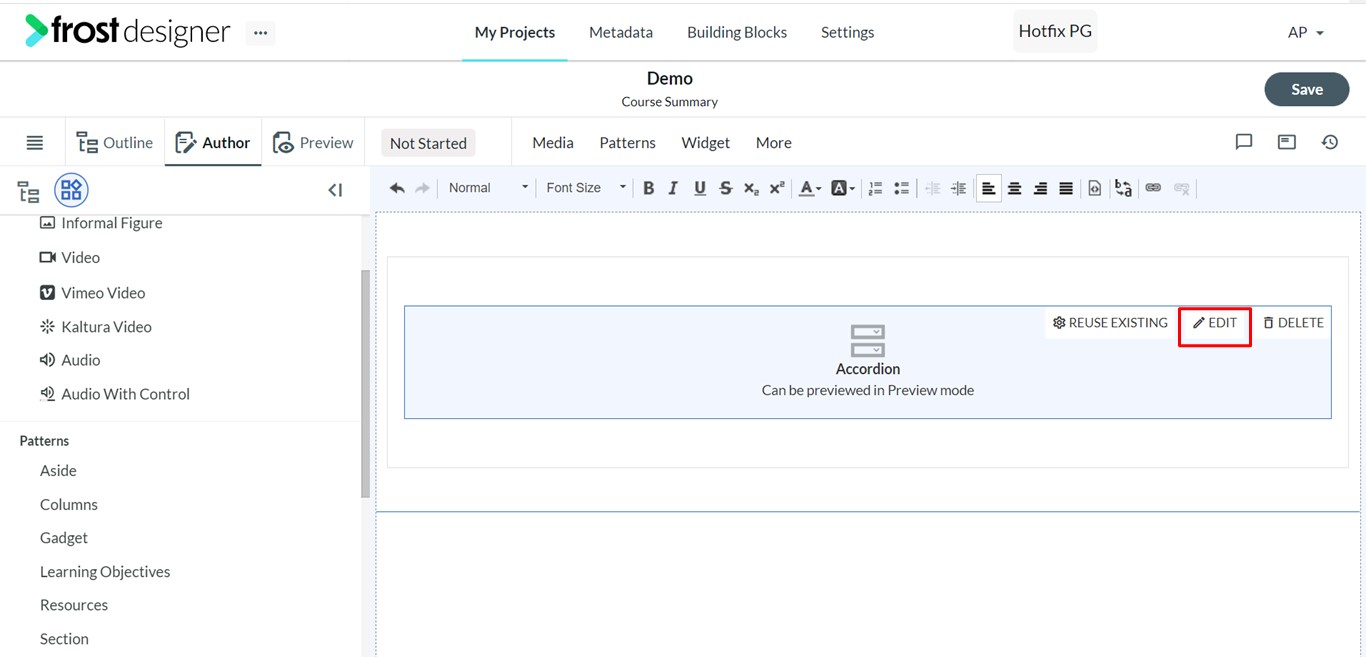Click the undo arrow in editor toolbar
Viewport: 1366px width, 657px height.
point(397,188)
